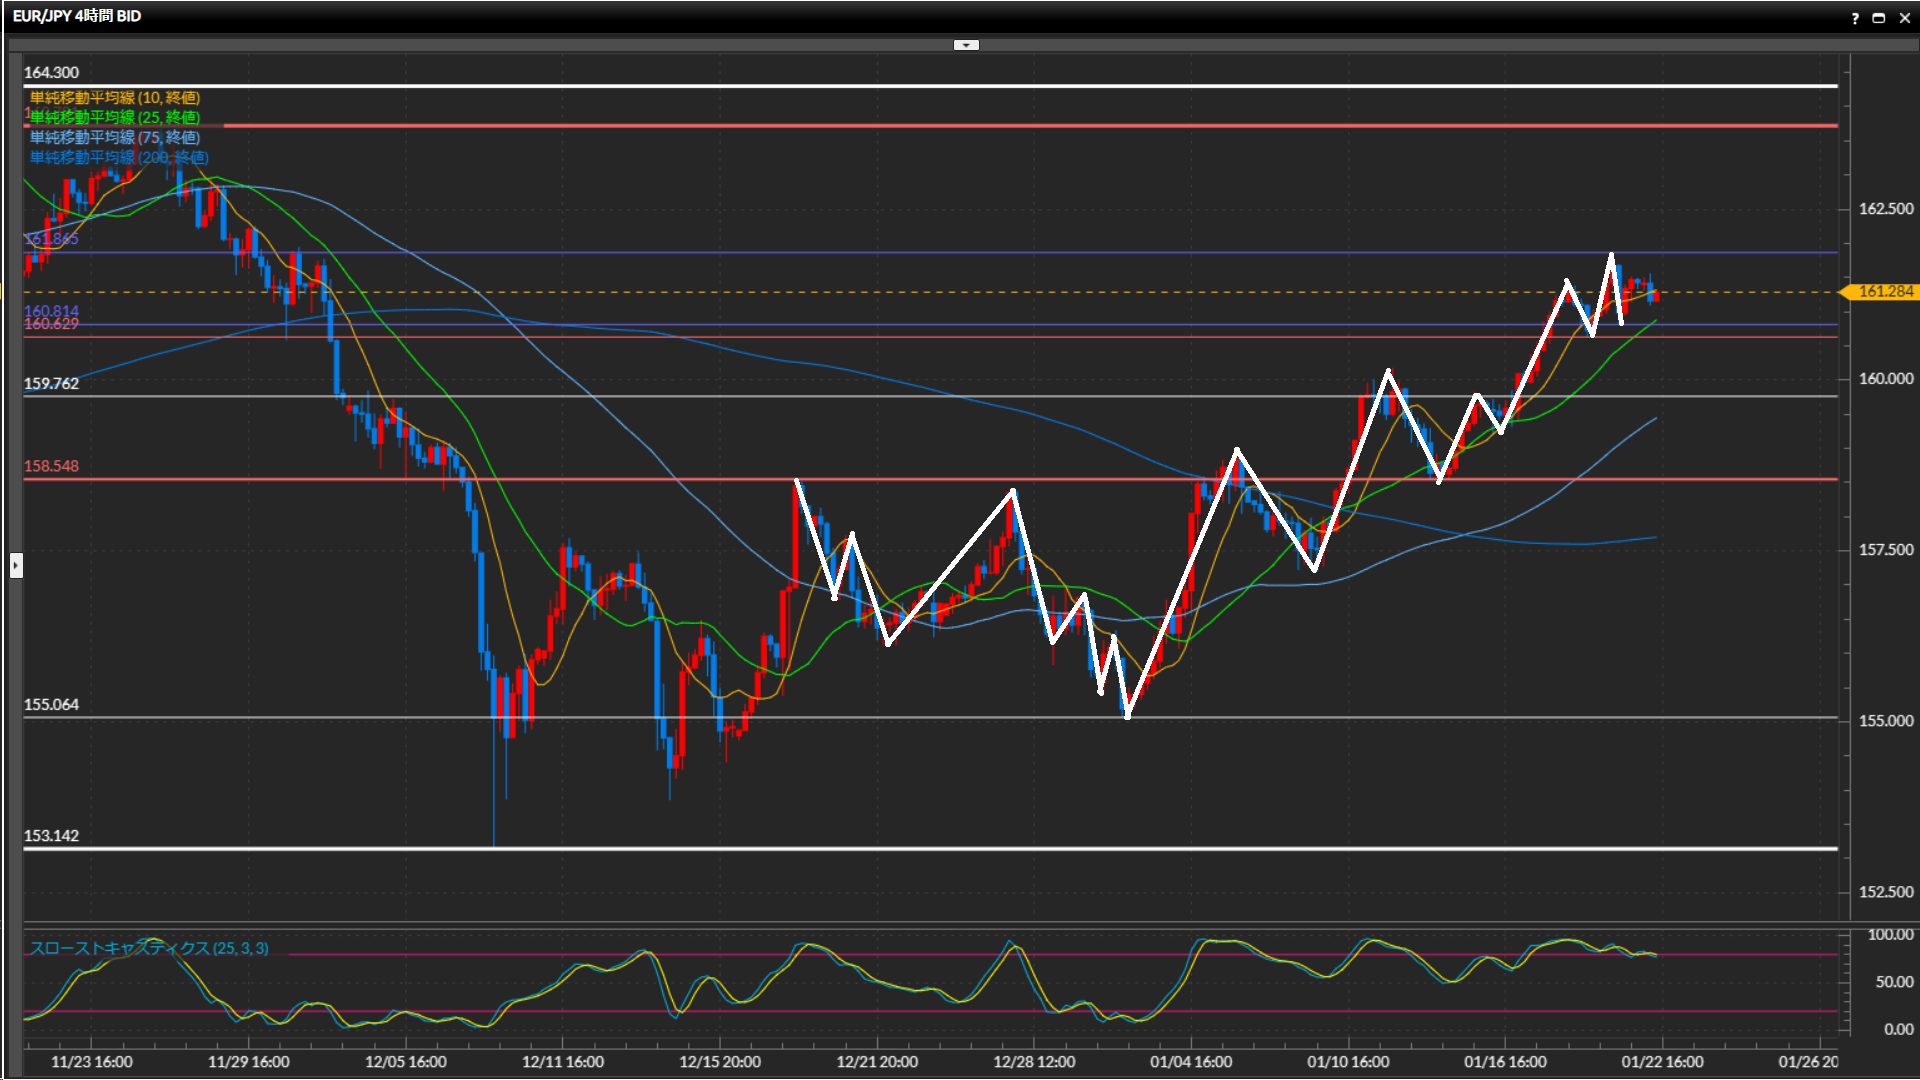Expand the top toolbar drop-down arrow
The height and width of the screenshot is (1080, 1920).
[x=966, y=45]
